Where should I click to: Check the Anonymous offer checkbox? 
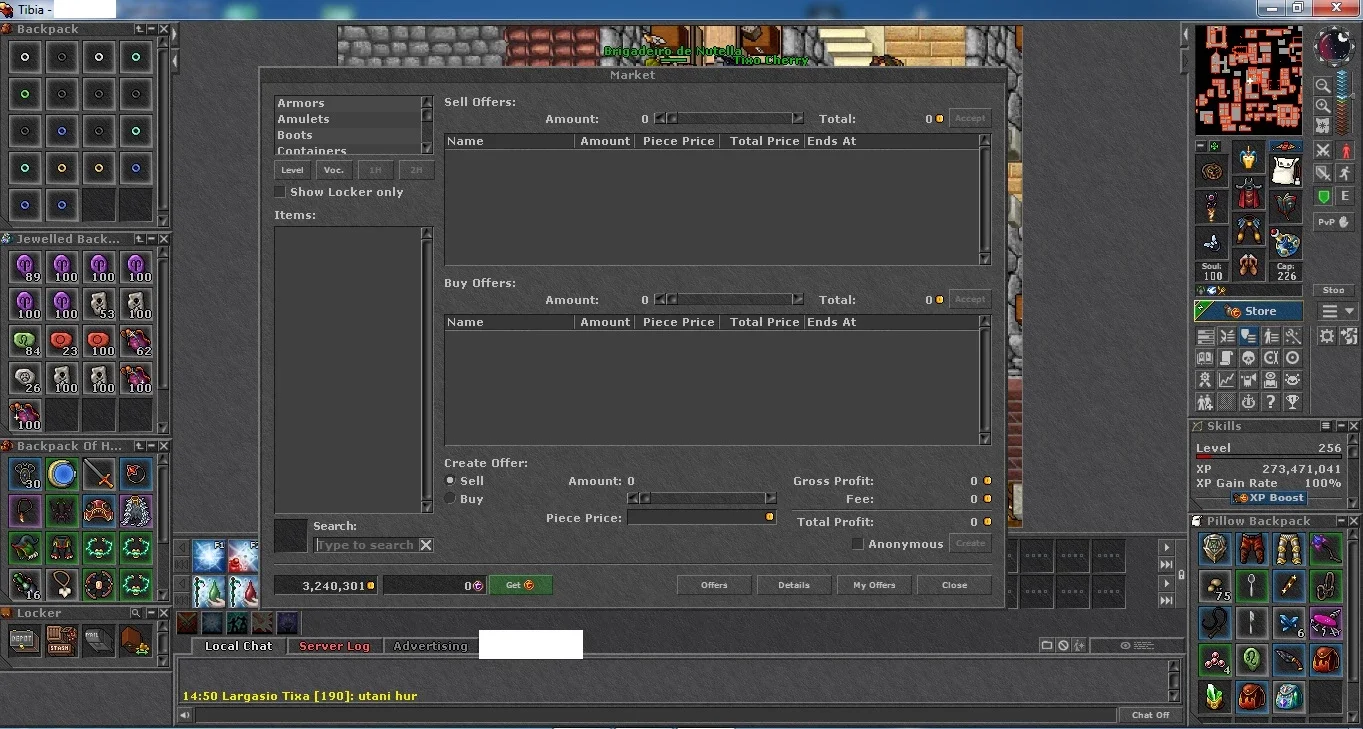(857, 544)
